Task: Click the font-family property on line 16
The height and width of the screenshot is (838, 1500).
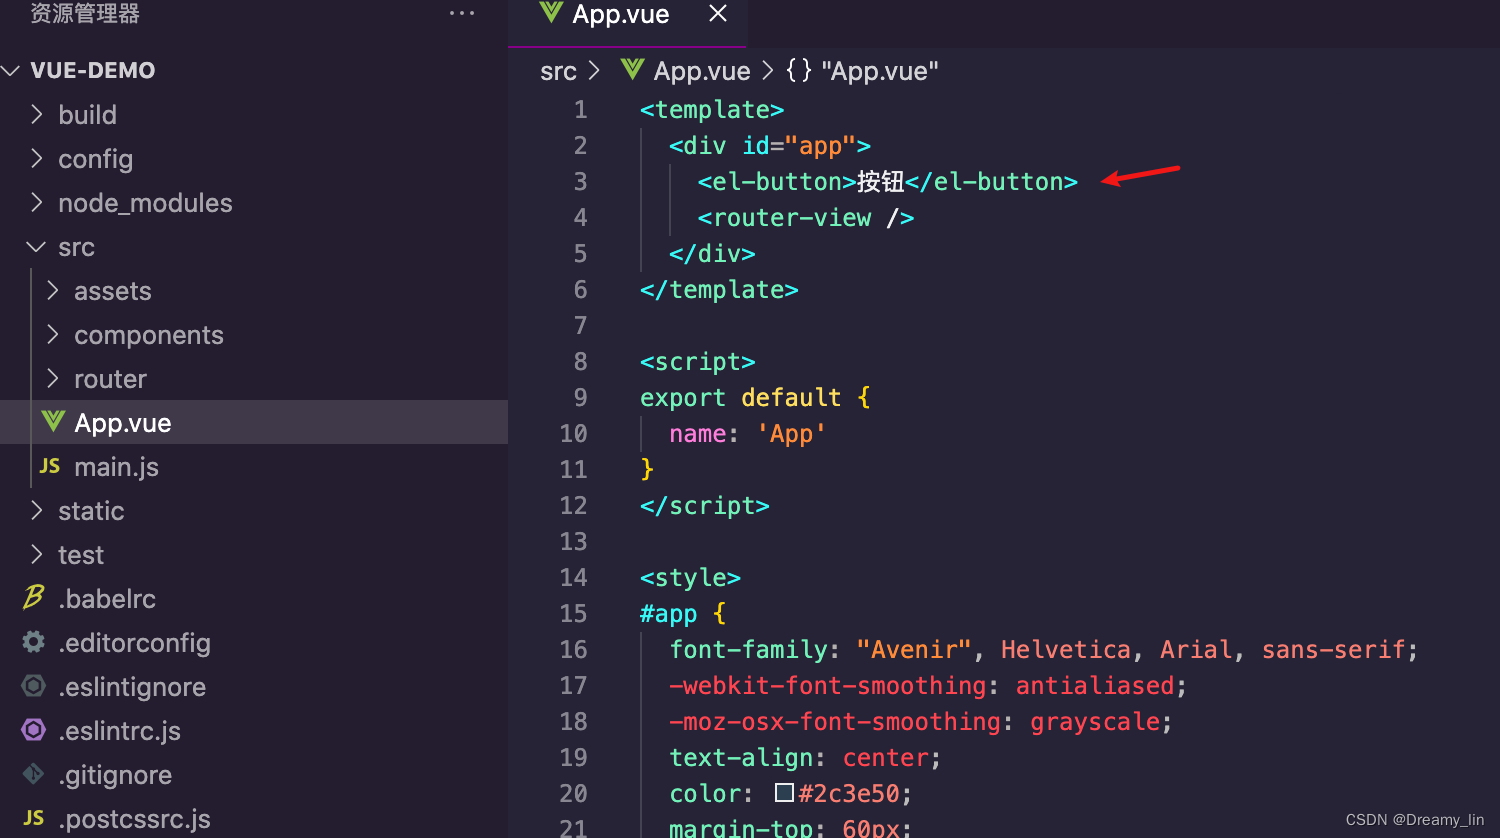Action: click(x=748, y=649)
